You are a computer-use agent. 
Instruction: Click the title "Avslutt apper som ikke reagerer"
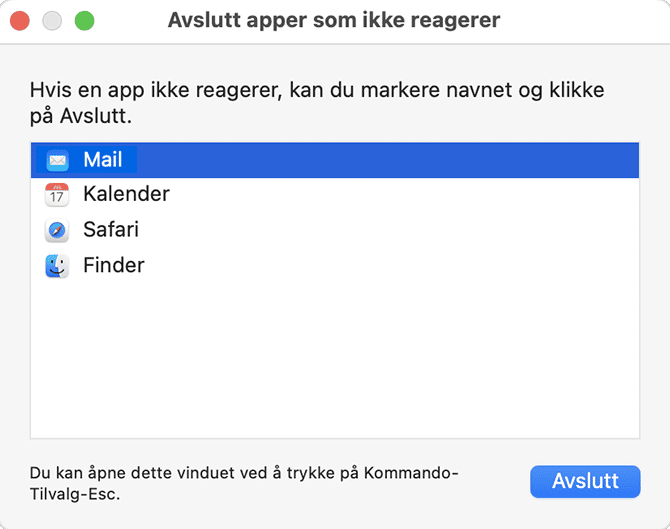click(x=334, y=20)
